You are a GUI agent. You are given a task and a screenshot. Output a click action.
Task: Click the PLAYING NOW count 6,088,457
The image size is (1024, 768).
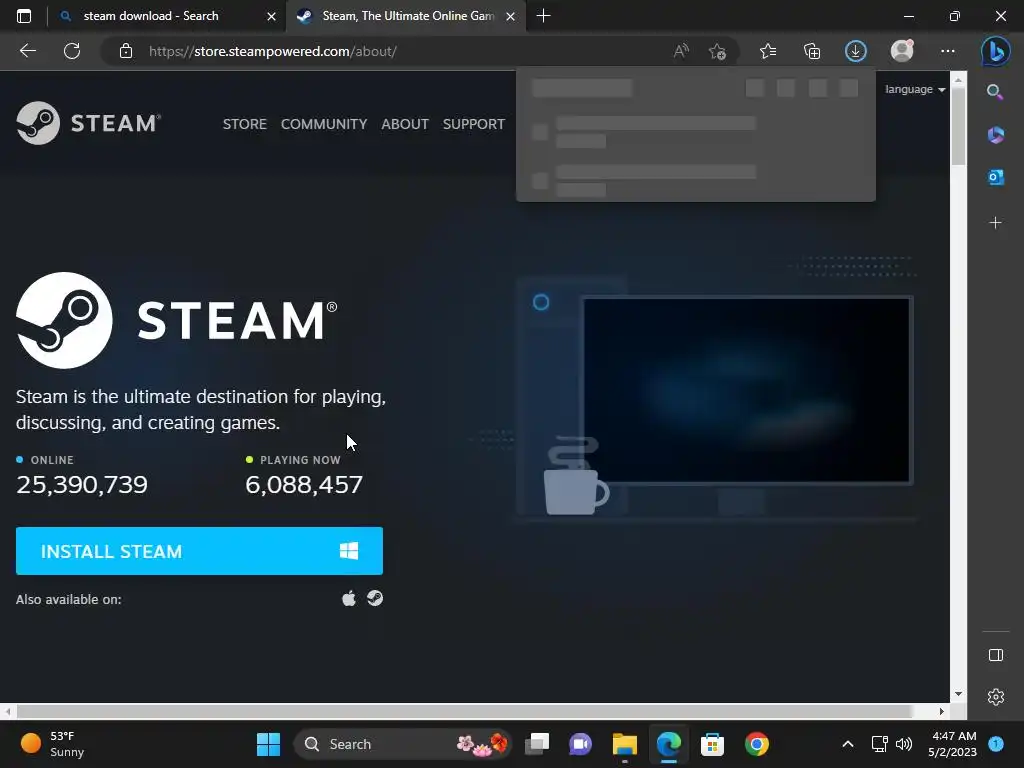coord(304,484)
